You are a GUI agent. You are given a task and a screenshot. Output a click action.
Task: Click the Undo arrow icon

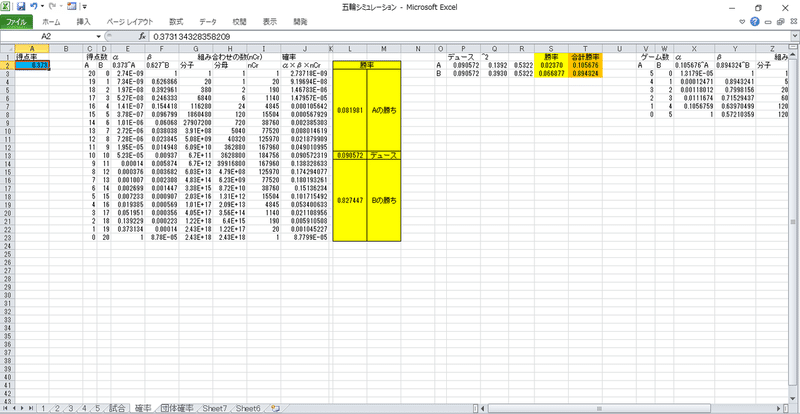[34, 7]
